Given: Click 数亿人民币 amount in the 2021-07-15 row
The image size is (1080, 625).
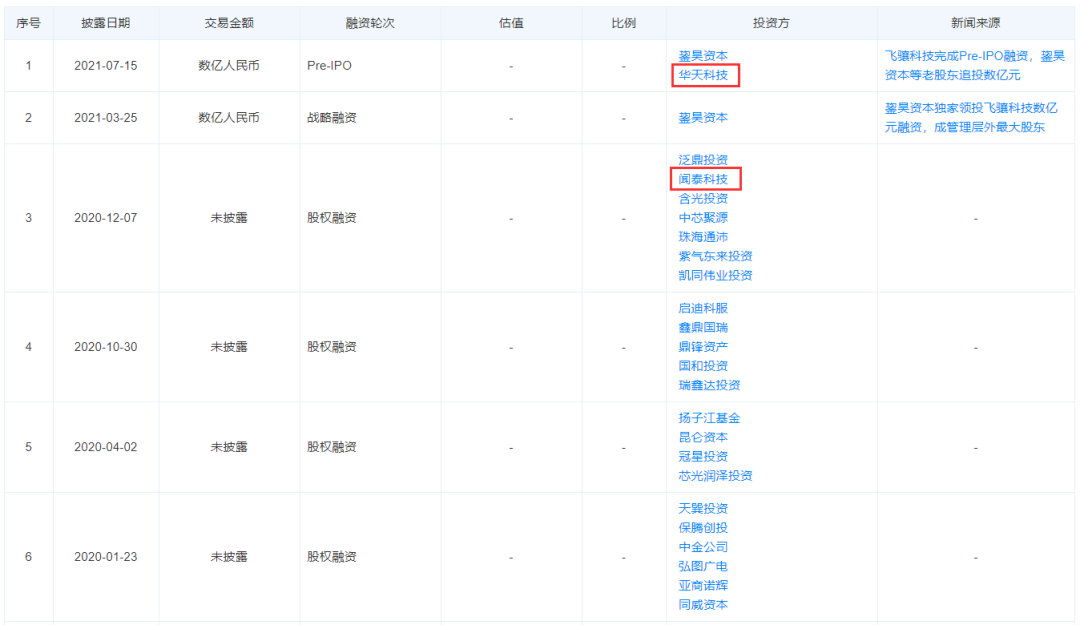Looking at the screenshot, I should (x=229, y=65).
